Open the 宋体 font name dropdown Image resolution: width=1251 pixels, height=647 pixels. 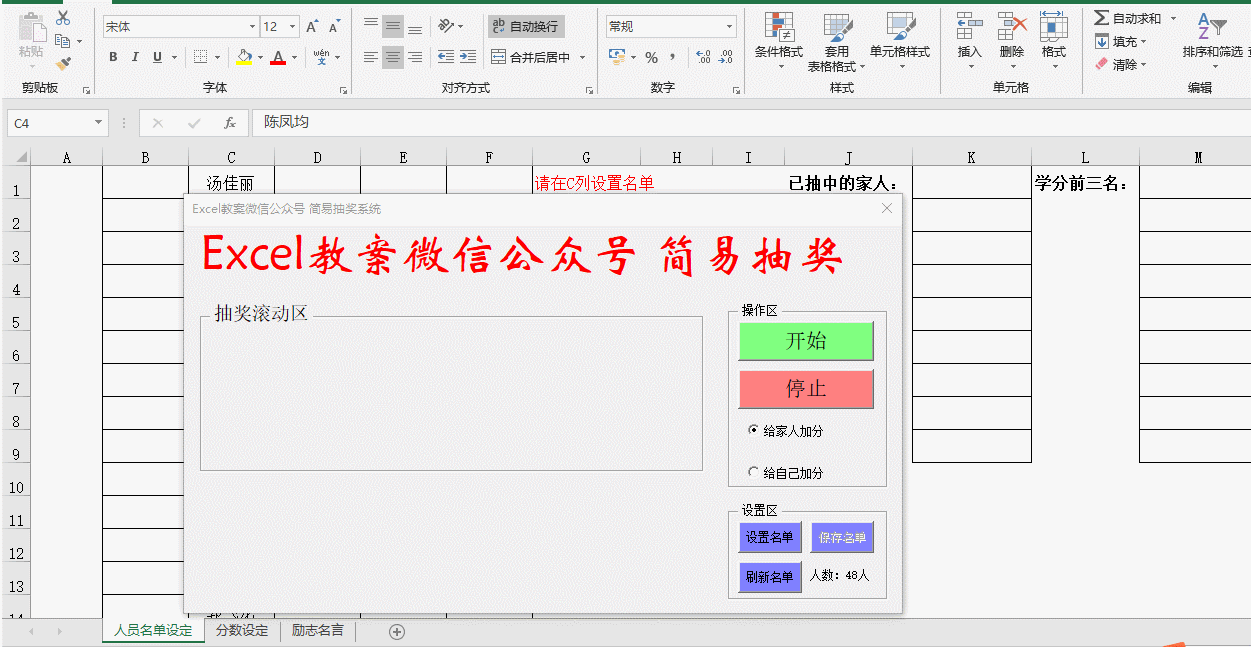point(252,26)
